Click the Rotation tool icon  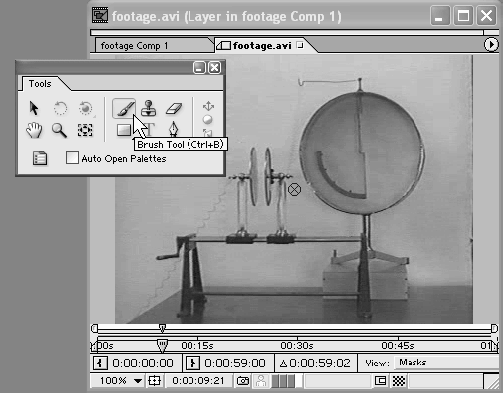click(x=60, y=108)
